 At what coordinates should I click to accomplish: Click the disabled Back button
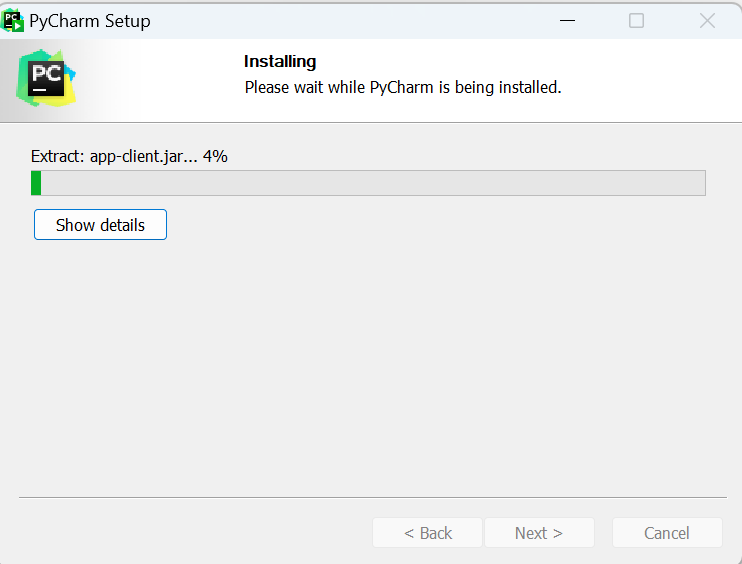pyautogui.click(x=427, y=533)
